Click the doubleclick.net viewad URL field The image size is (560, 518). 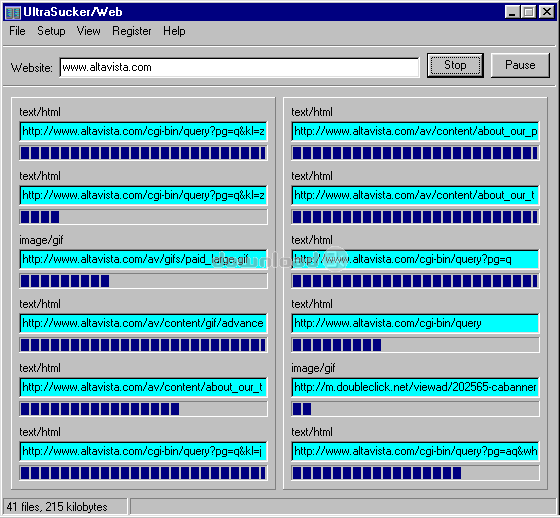click(415, 387)
